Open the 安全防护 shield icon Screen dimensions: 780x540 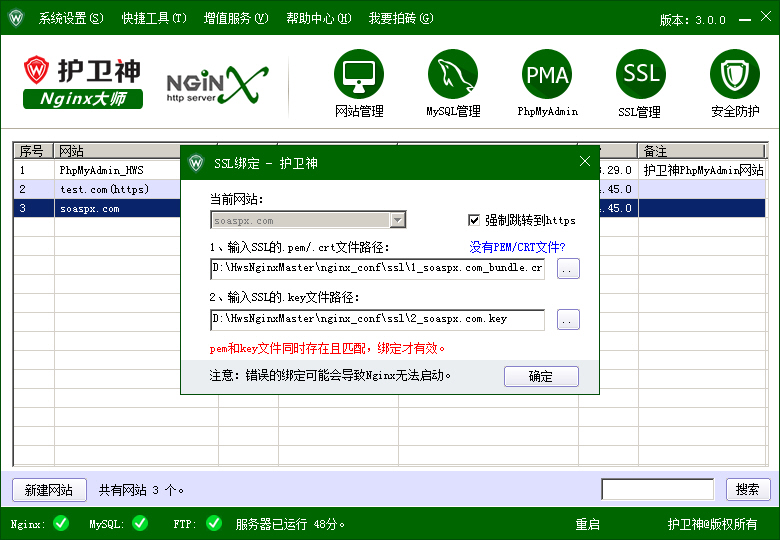pos(735,74)
